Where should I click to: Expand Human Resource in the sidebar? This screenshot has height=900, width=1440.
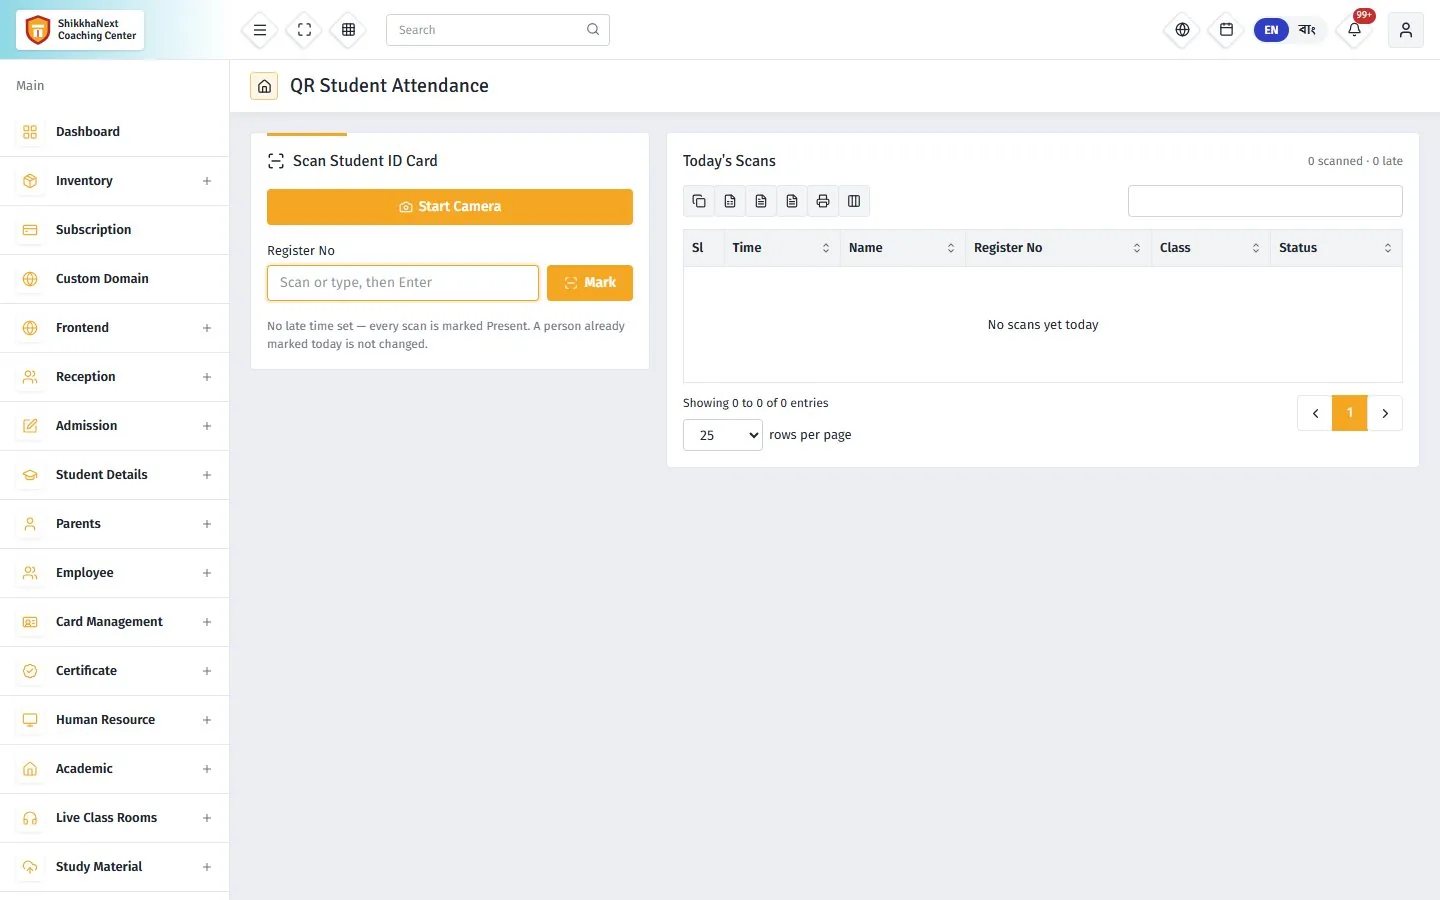click(x=114, y=720)
